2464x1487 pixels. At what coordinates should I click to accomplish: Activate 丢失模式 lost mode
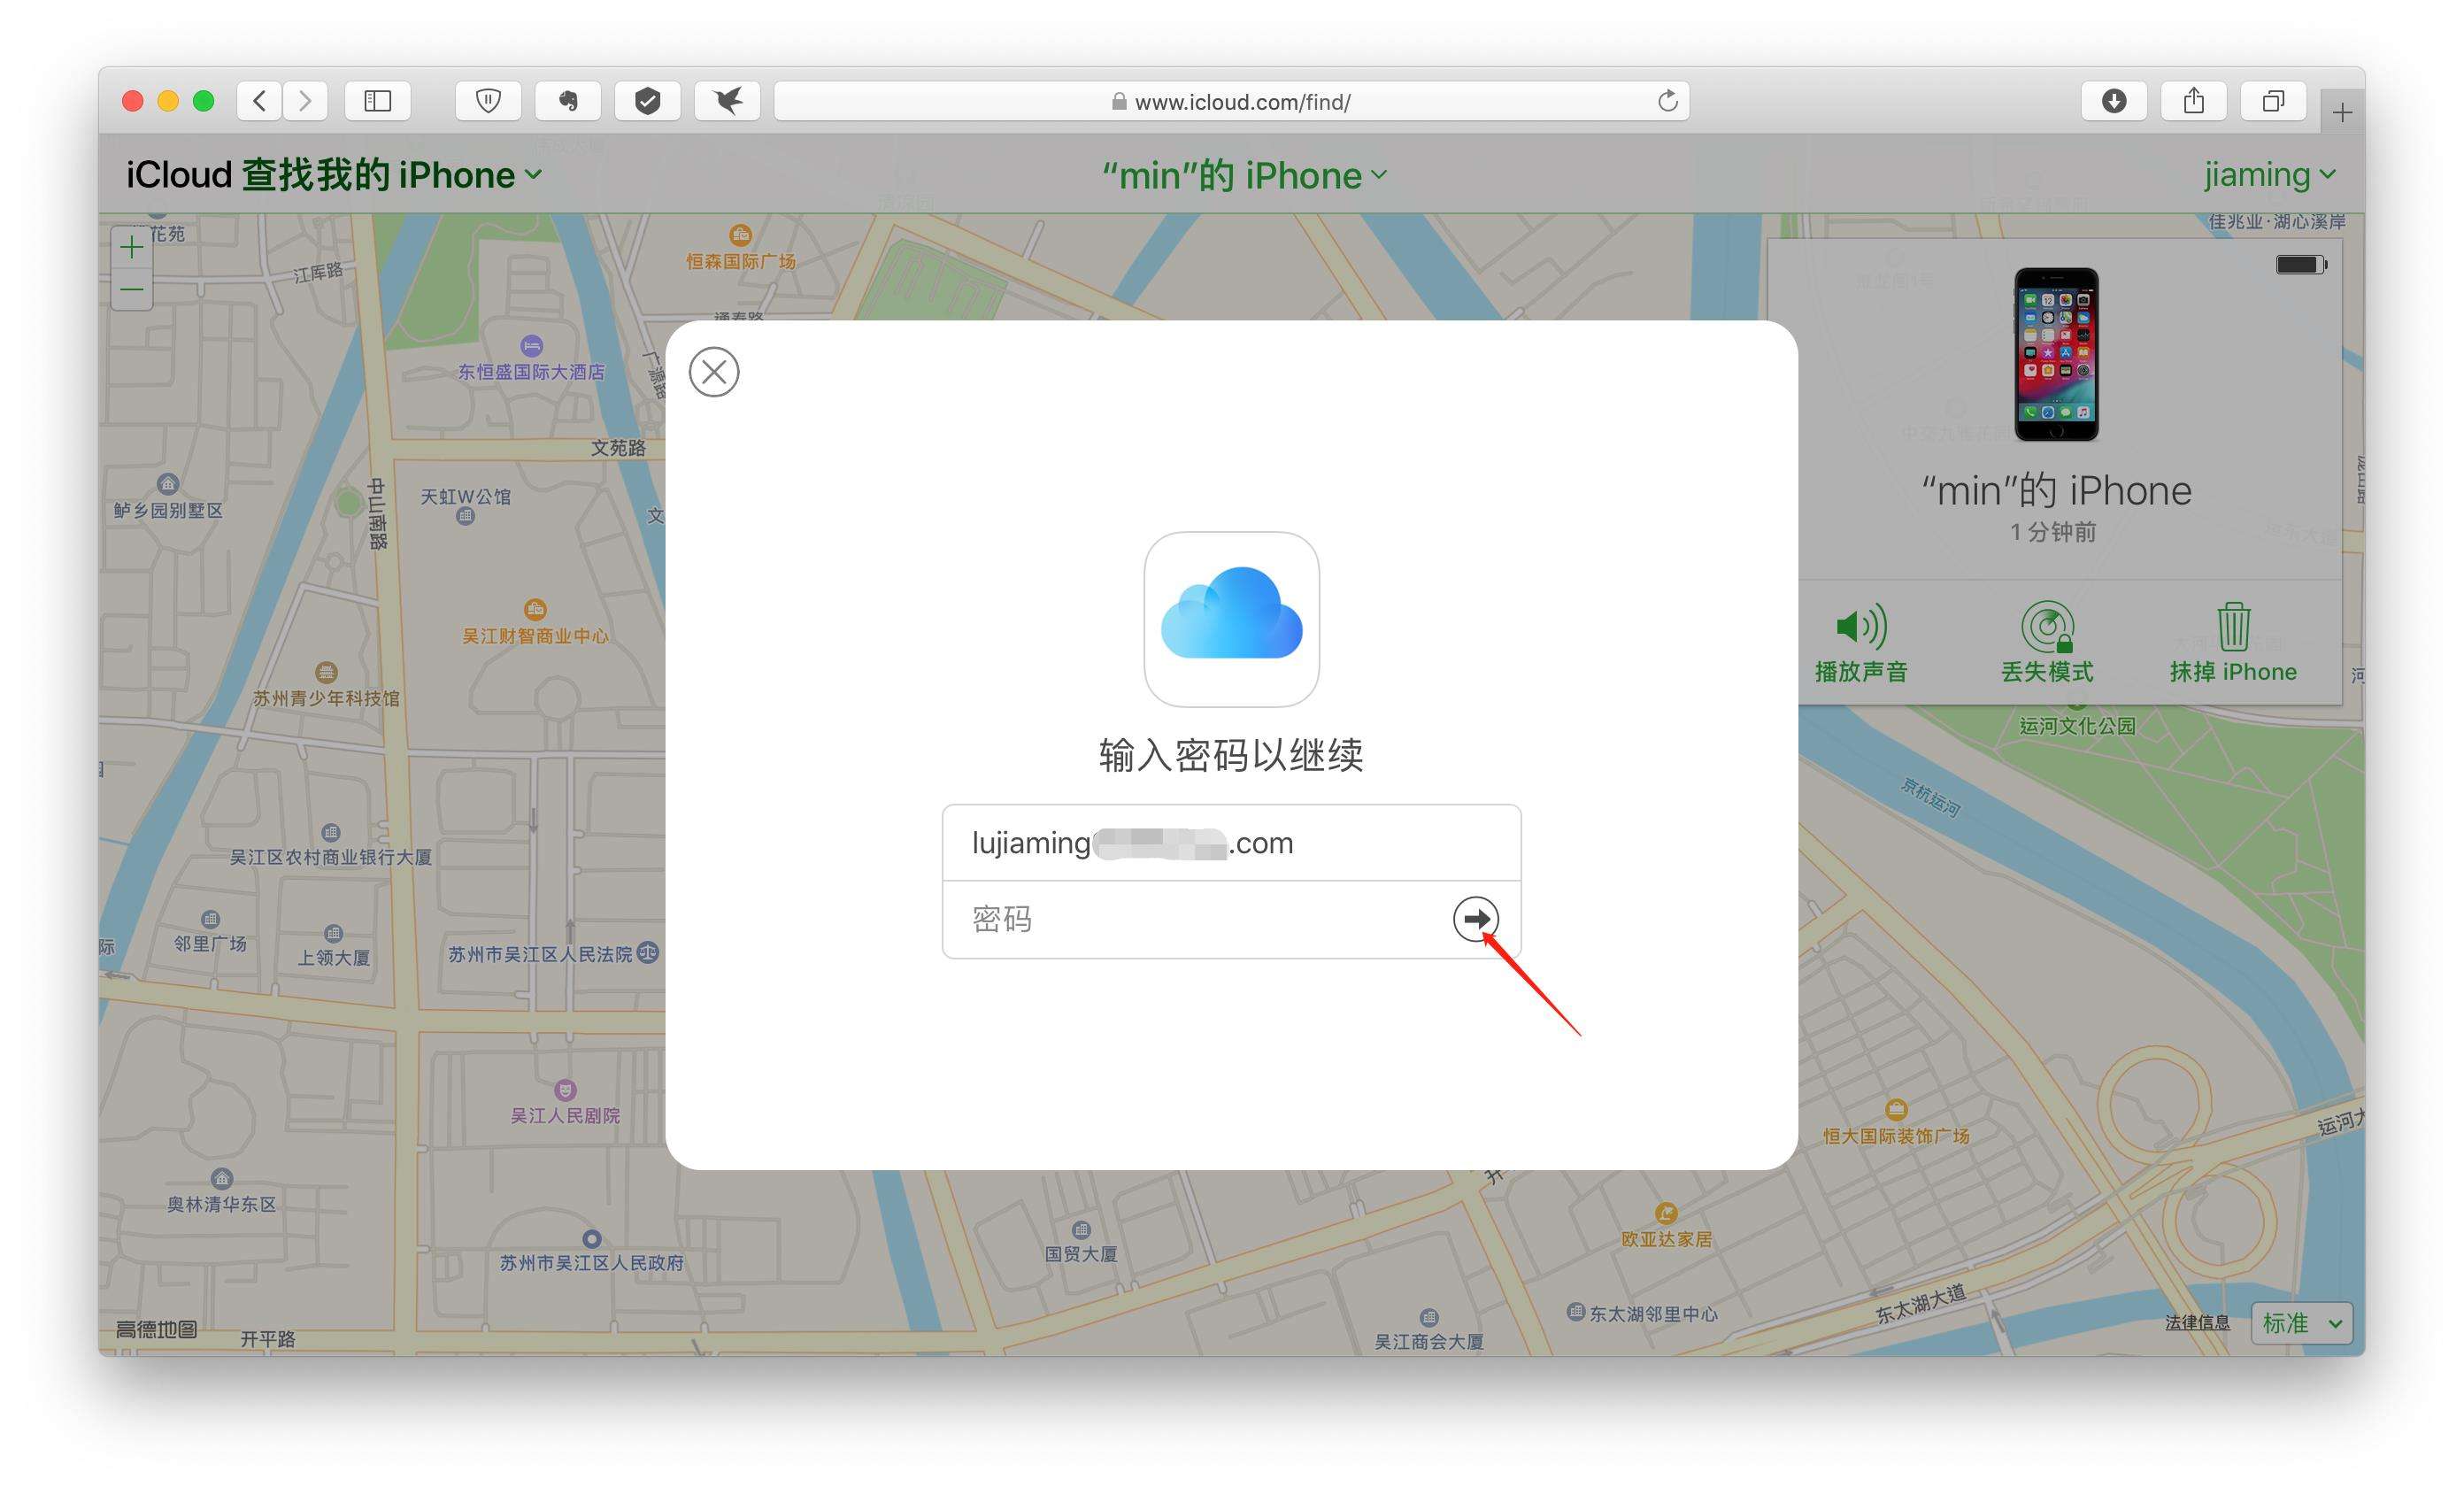tap(2047, 644)
